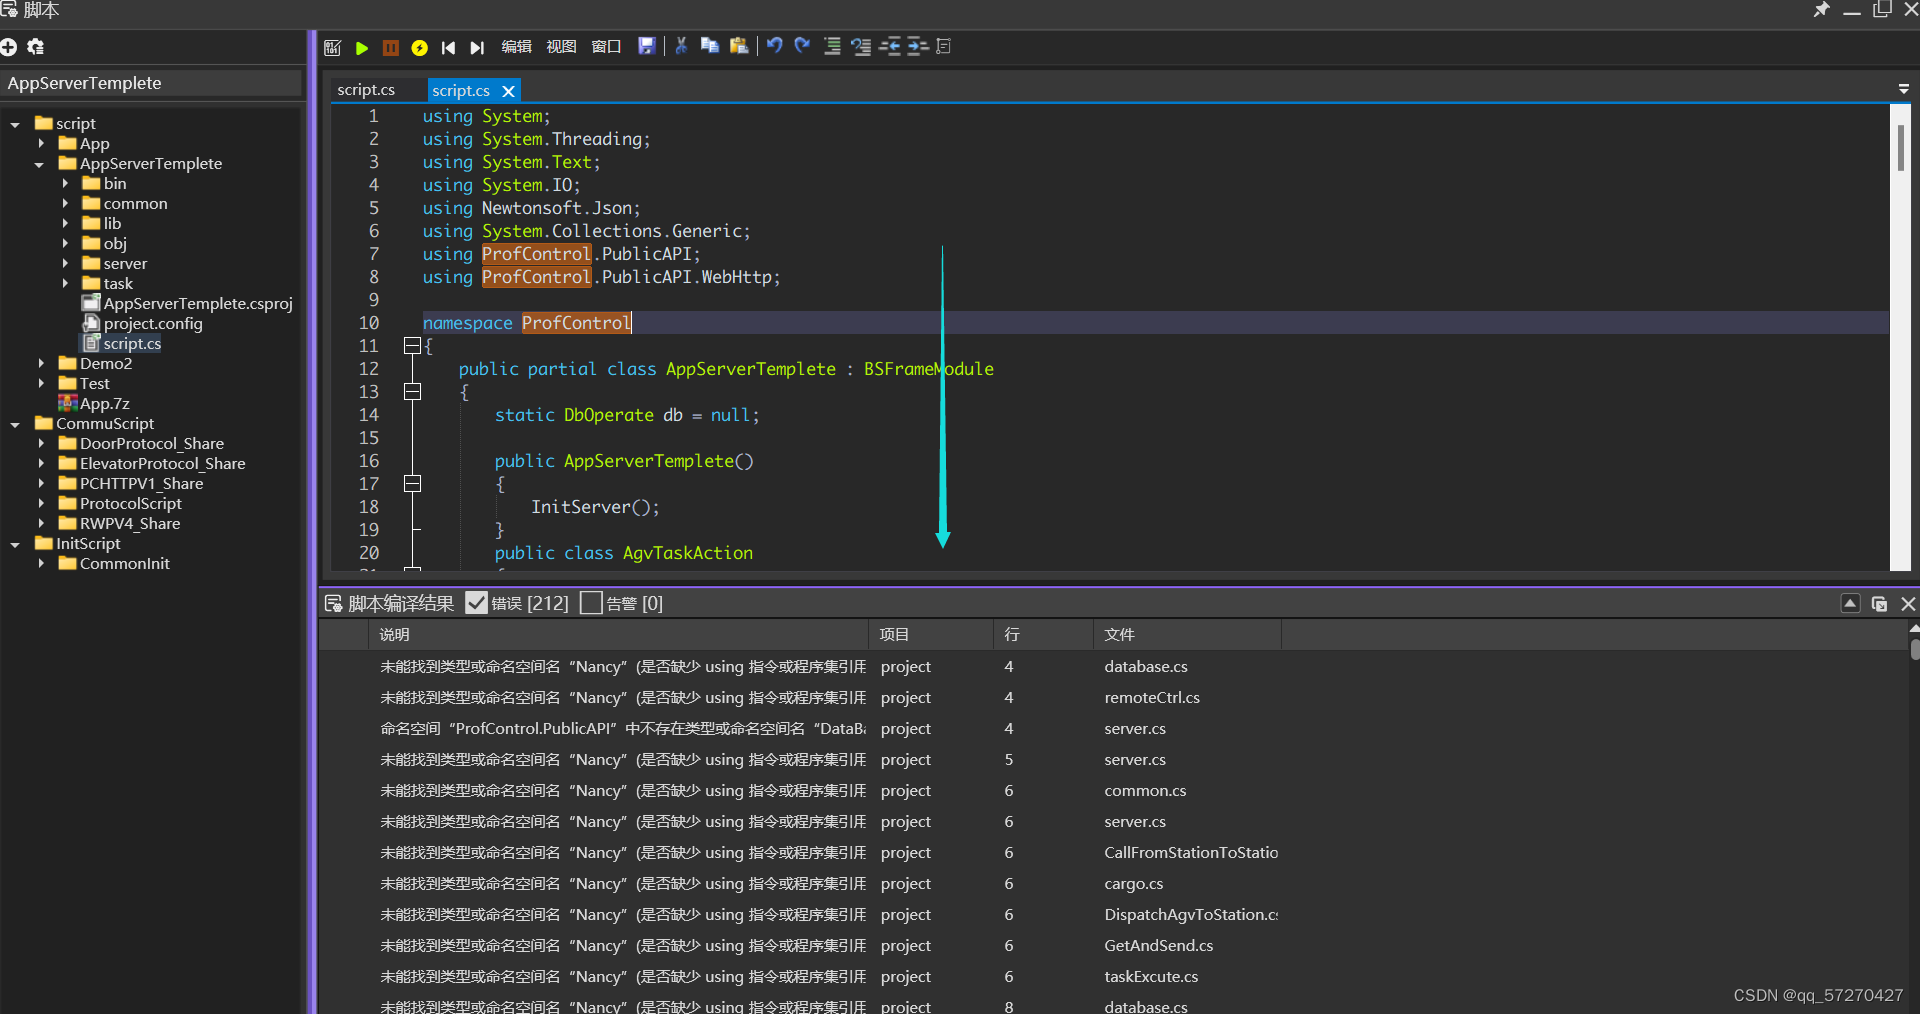Open project.config file in the tree
The height and width of the screenshot is (1014, 1920).
click(x=152, y=324)
